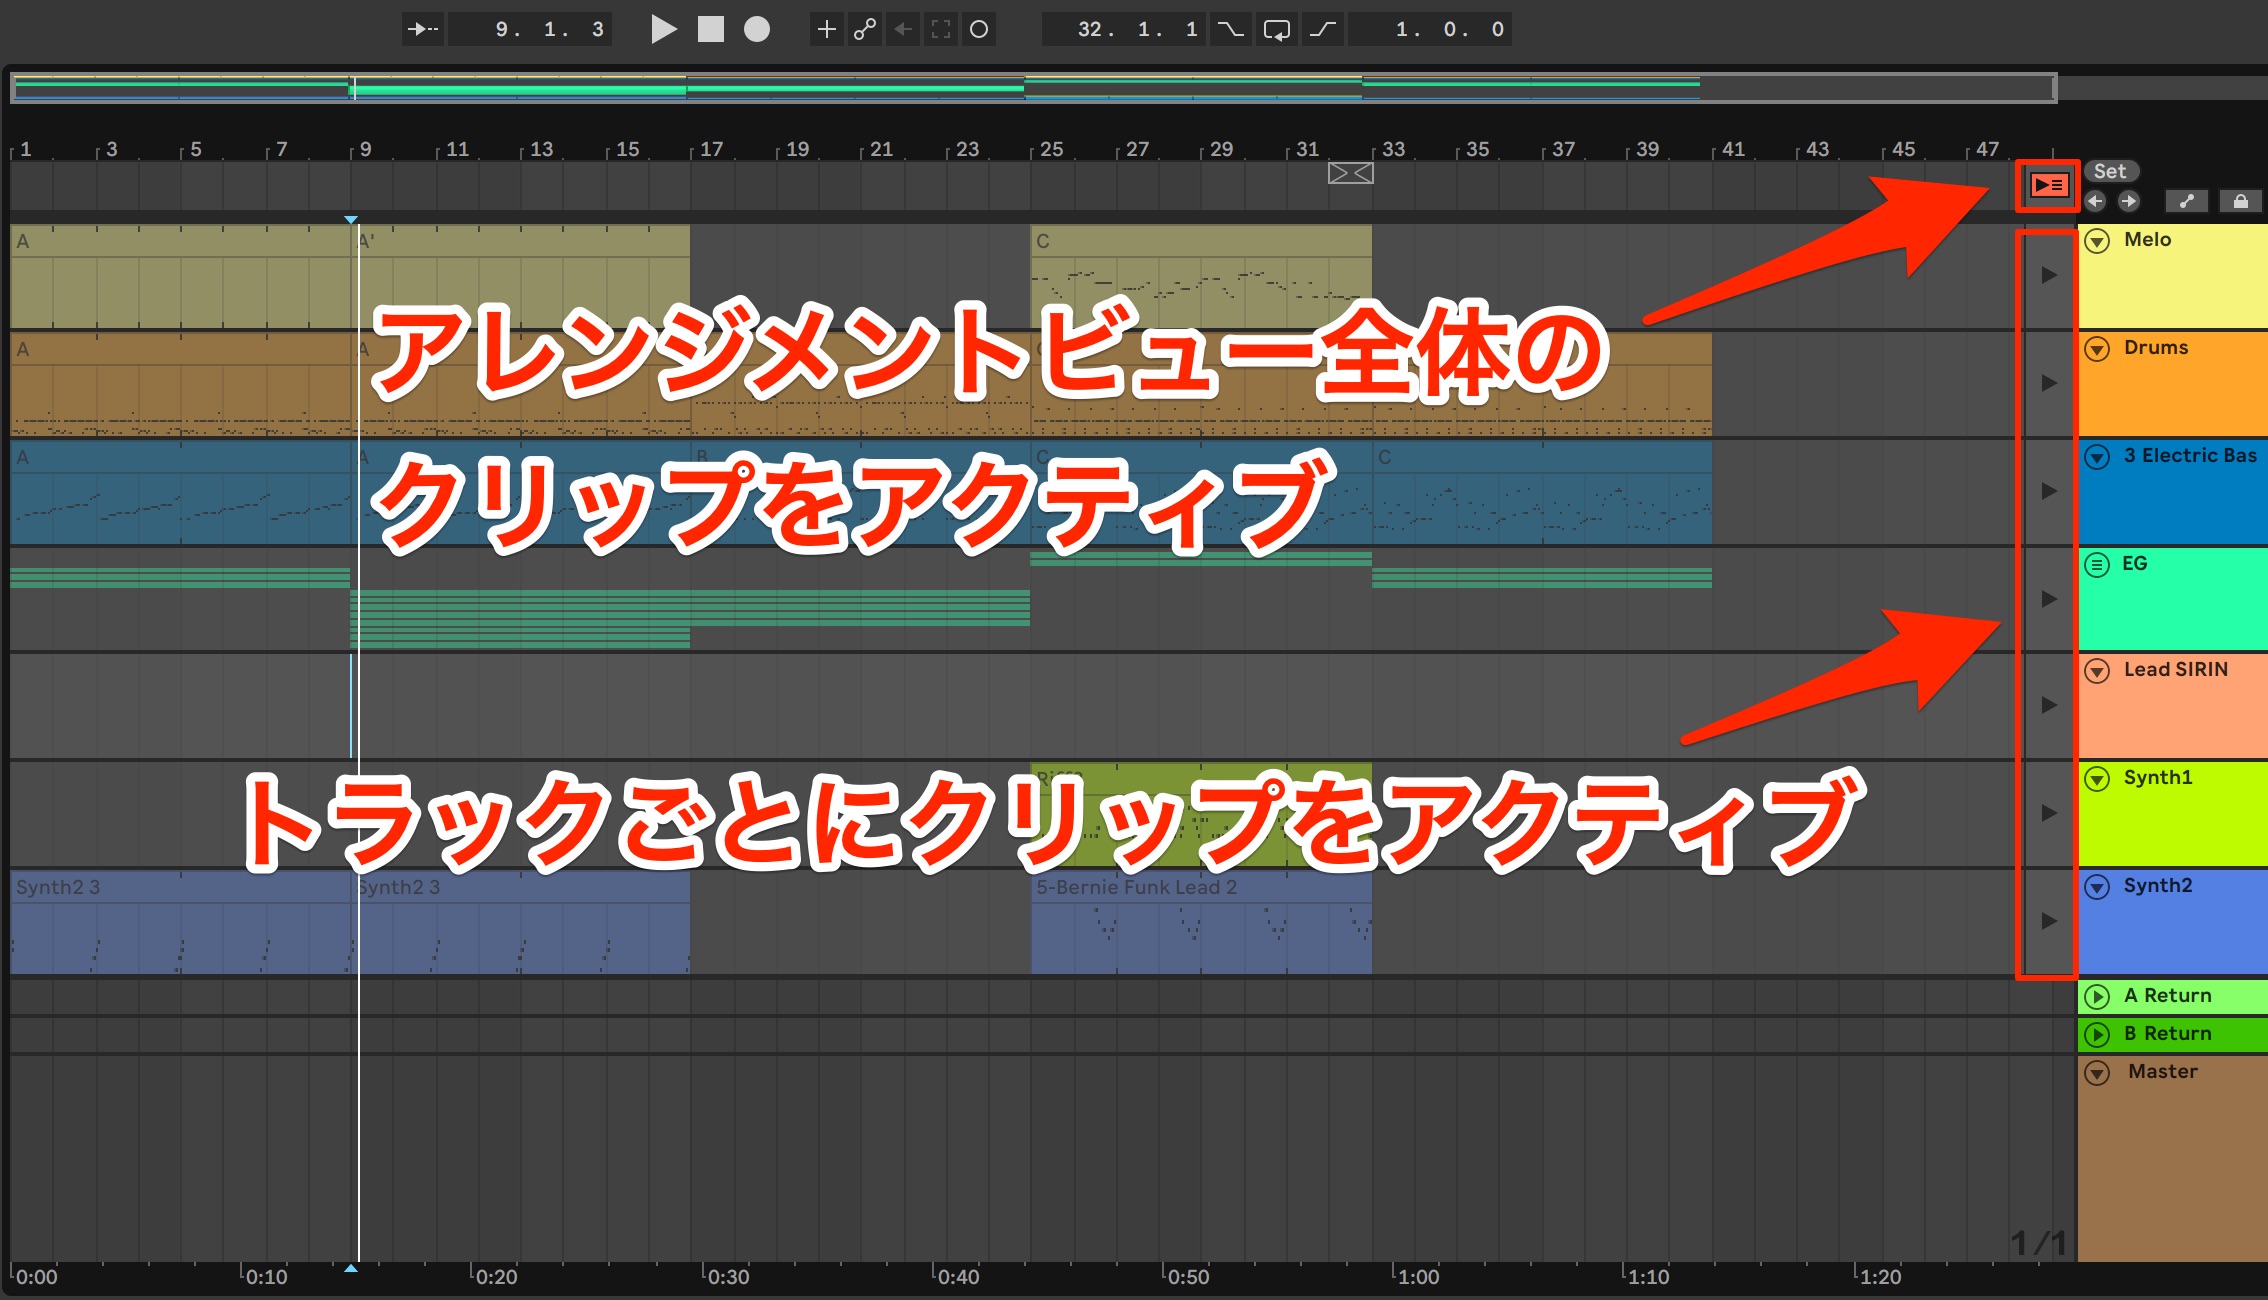Image resolution: width=2268 pixels, height=1300 pixels.
Task: Activate arrangement clips on 3 Electric Bas track
Action: tap(2048, 491)
